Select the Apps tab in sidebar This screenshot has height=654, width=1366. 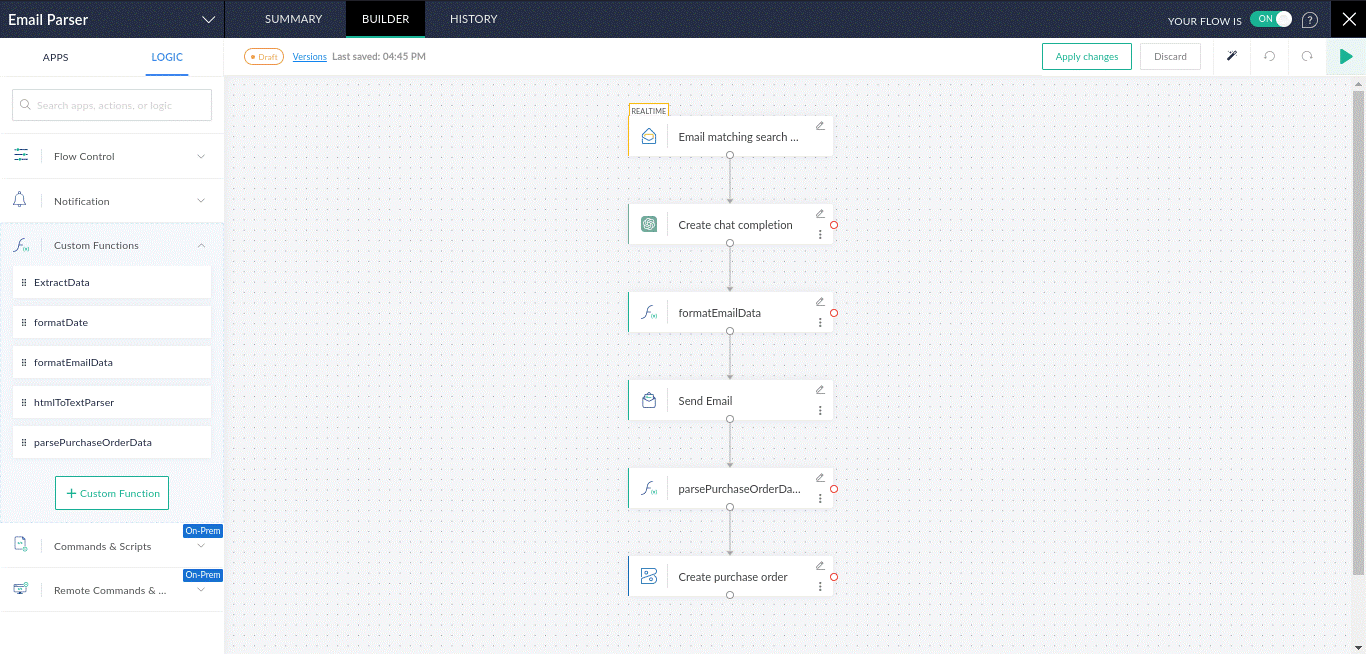(x=56, y=57)
